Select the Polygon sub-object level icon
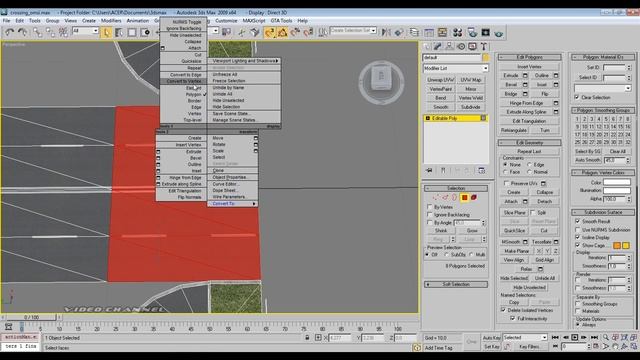The image size is (640, 360). point(464,198)
